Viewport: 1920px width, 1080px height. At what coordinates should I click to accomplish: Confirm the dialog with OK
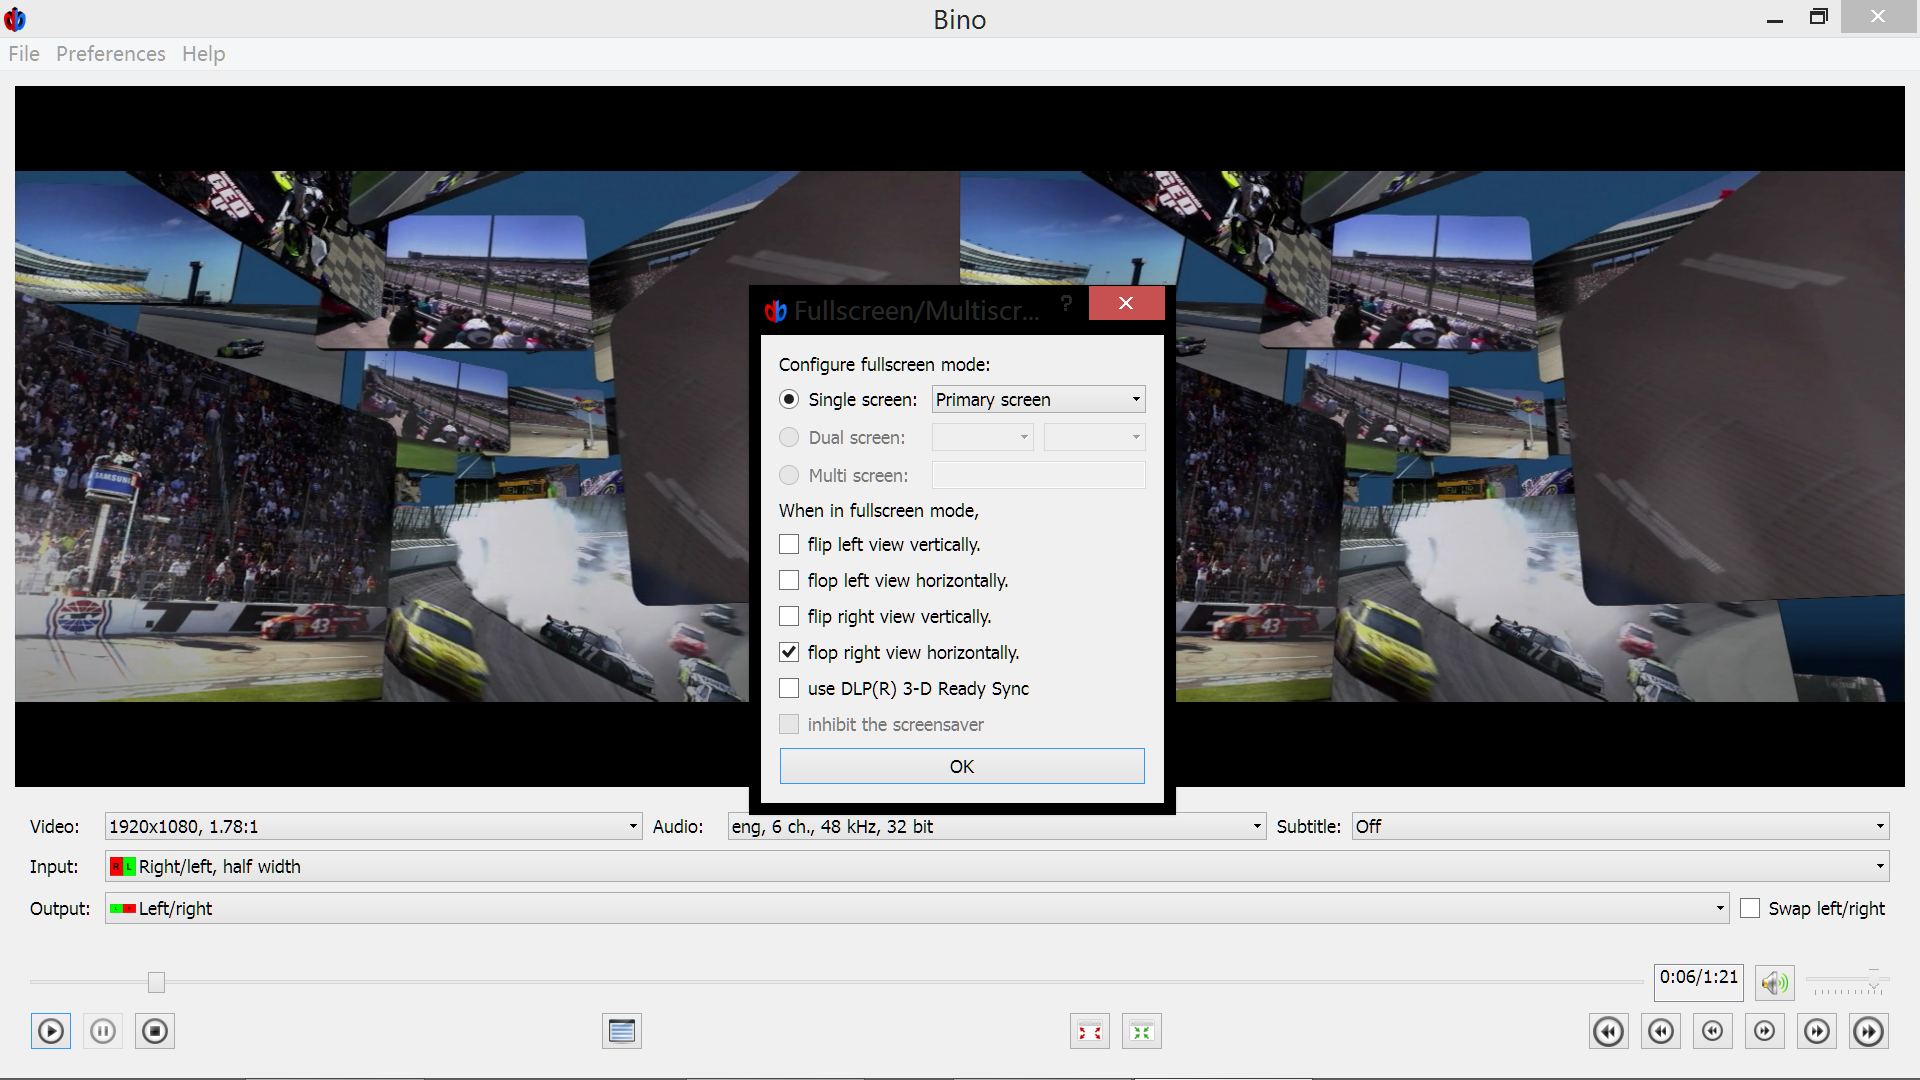click(962, 766)
